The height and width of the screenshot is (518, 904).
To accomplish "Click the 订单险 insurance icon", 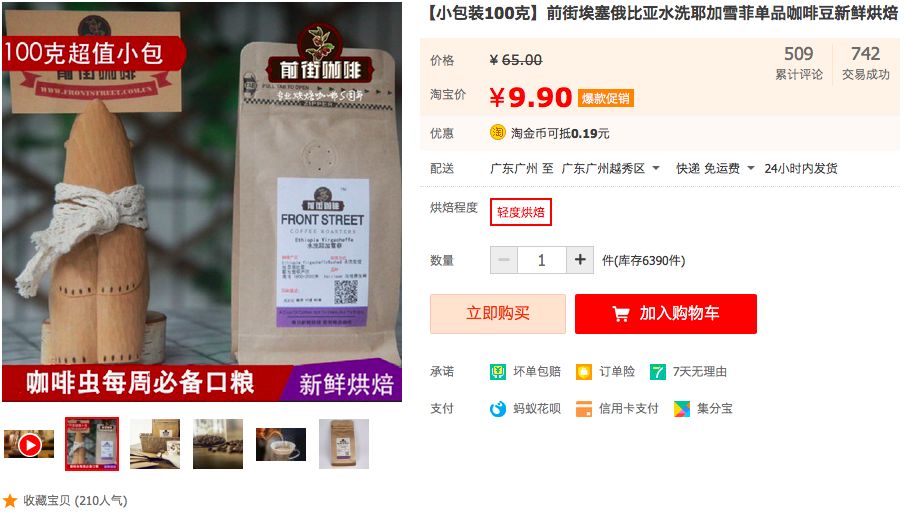I will [x=583, y=372].
